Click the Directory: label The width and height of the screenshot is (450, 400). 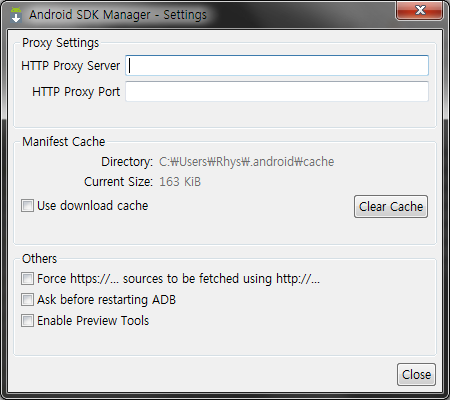pos(127,162)
